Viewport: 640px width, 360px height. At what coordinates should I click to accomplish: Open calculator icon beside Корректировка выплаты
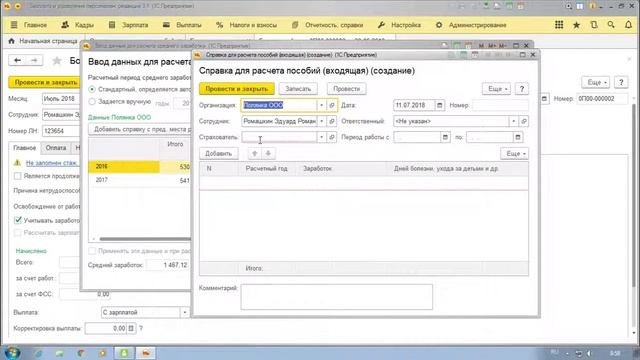(131, 328)
